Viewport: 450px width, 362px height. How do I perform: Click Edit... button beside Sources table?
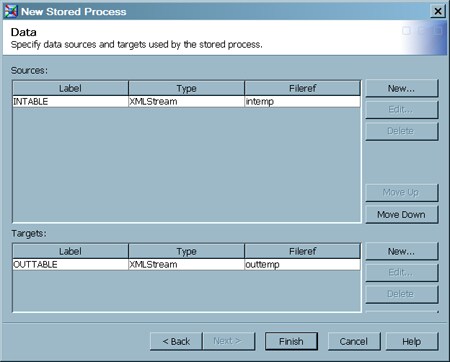point(401,110)
